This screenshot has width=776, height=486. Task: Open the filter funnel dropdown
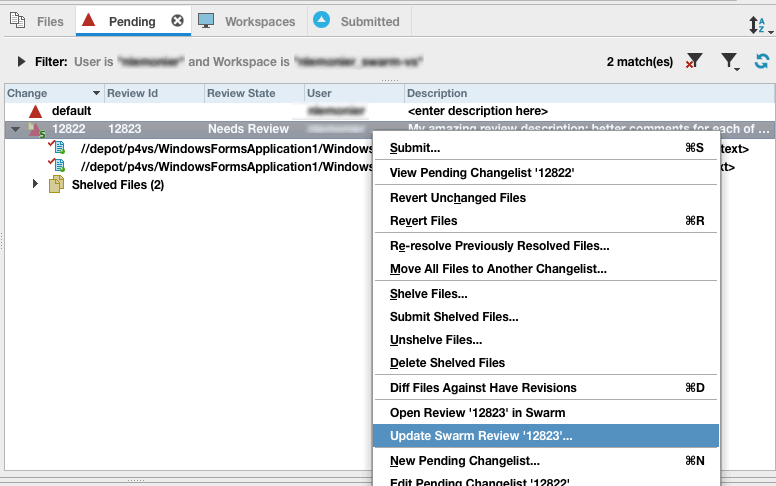(x=730, y=62)
